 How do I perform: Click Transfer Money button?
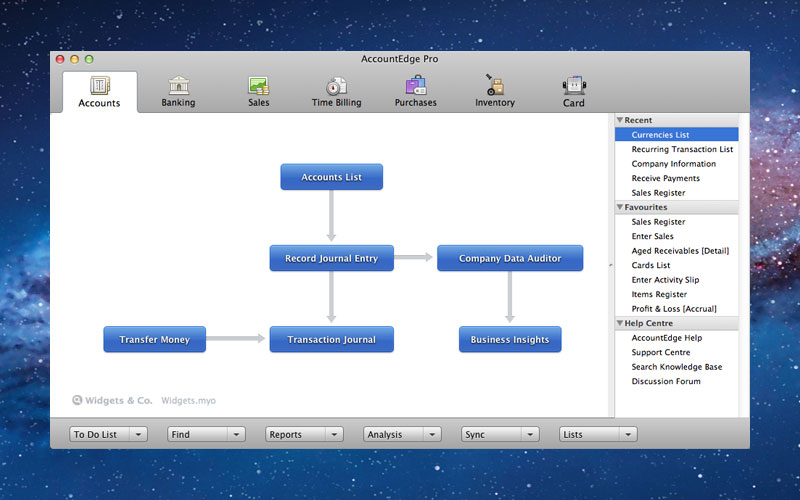(155, 339)
